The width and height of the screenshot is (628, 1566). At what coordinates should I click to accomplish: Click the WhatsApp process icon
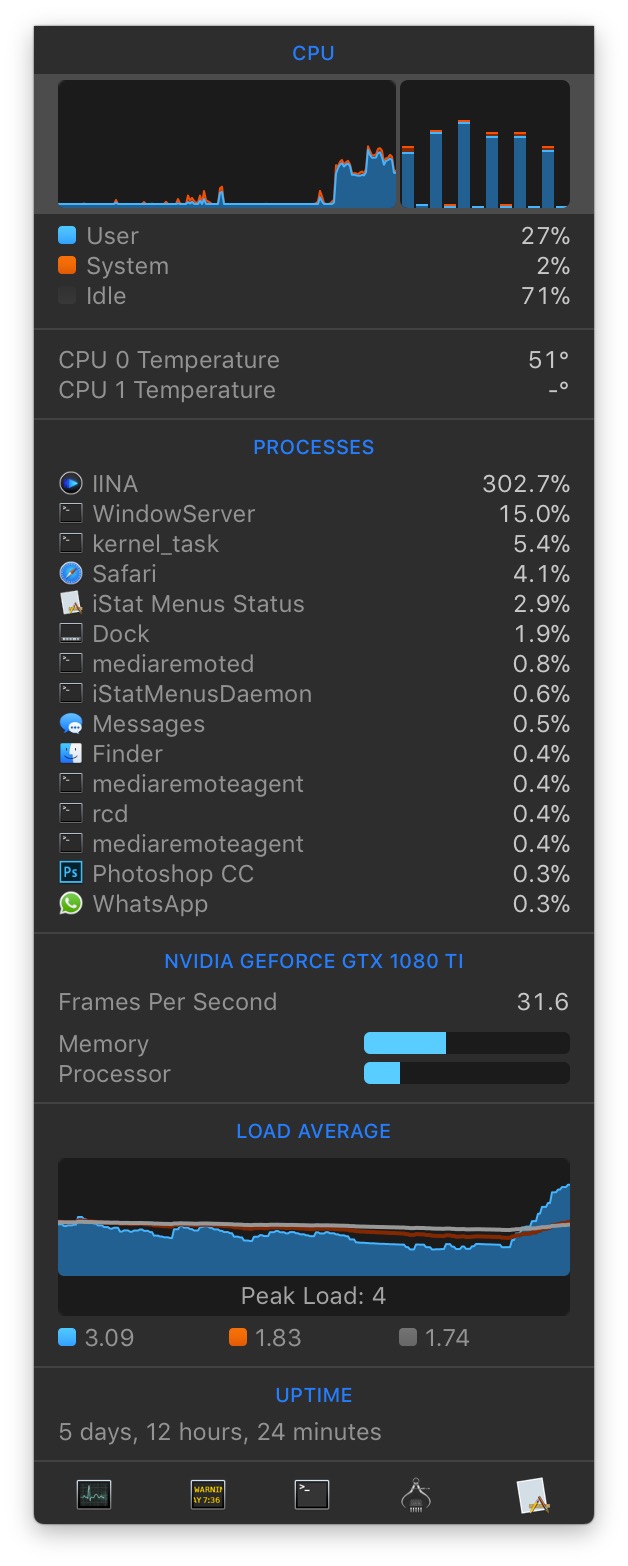click(70, 904)
